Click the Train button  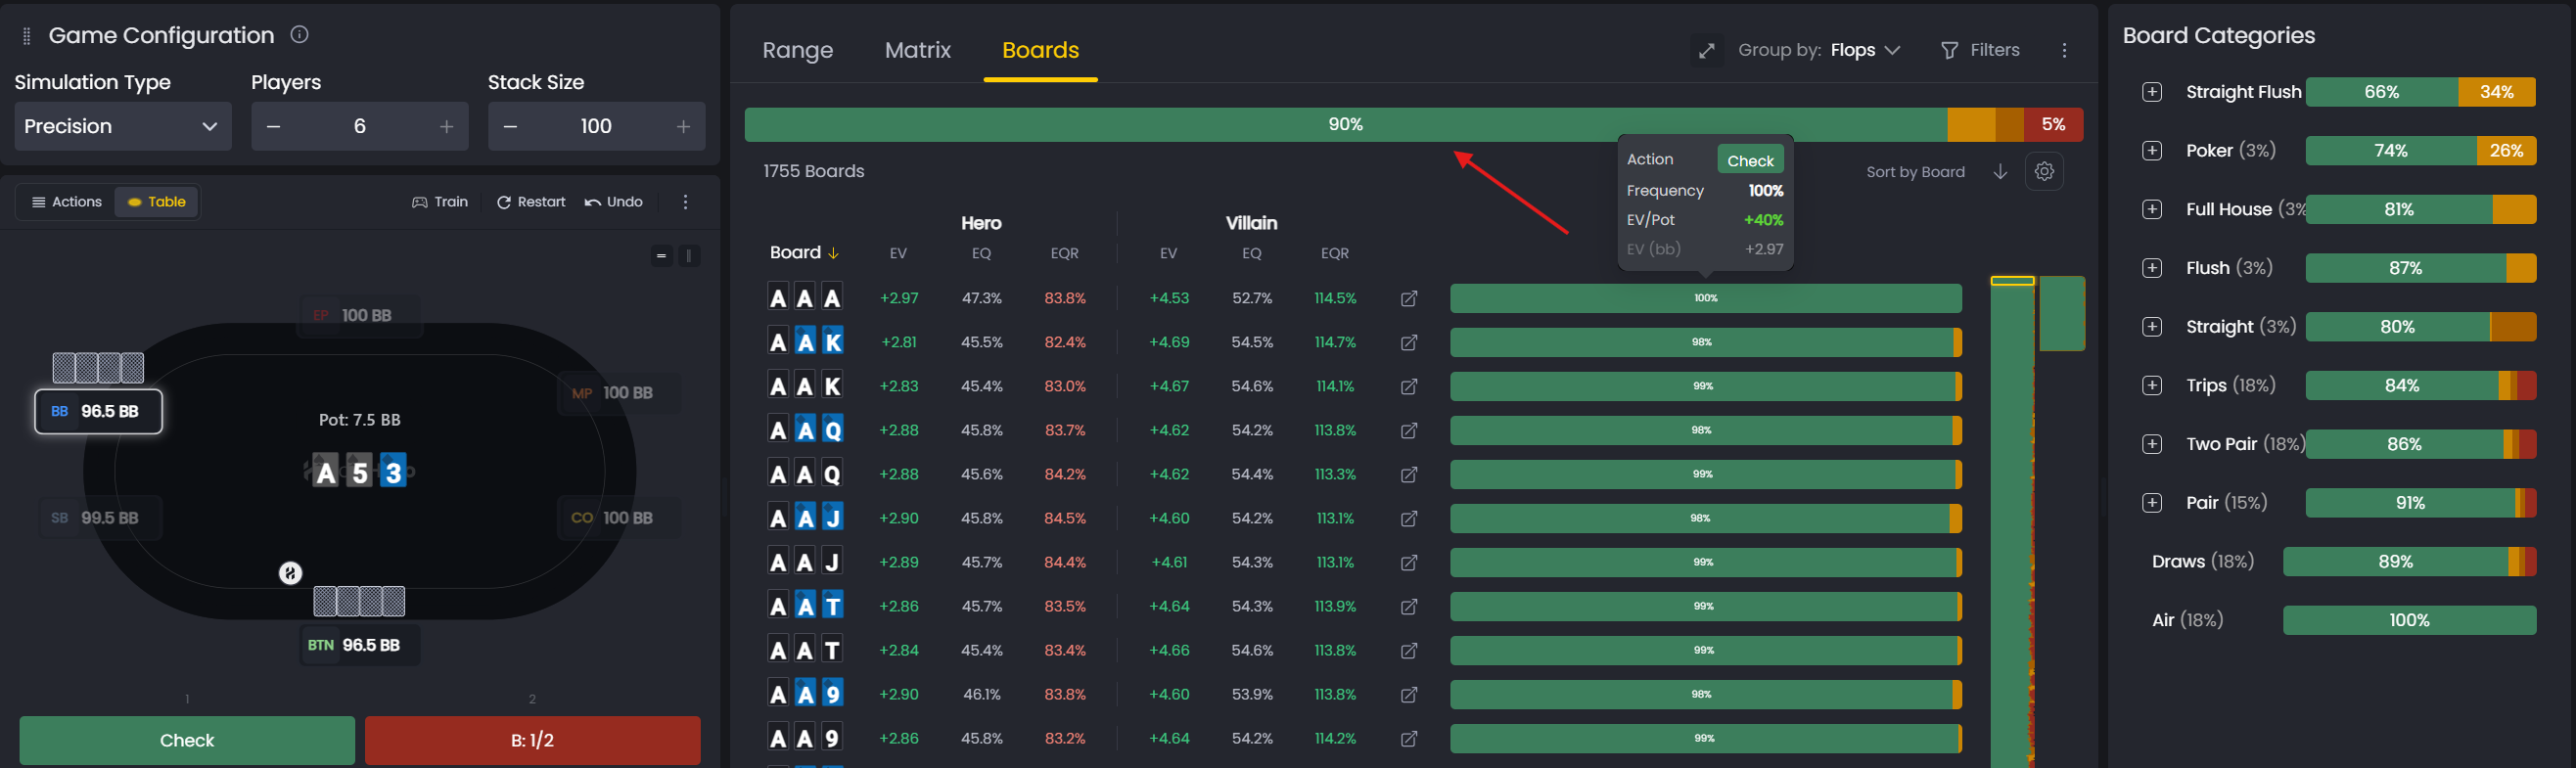coord(440,202)
